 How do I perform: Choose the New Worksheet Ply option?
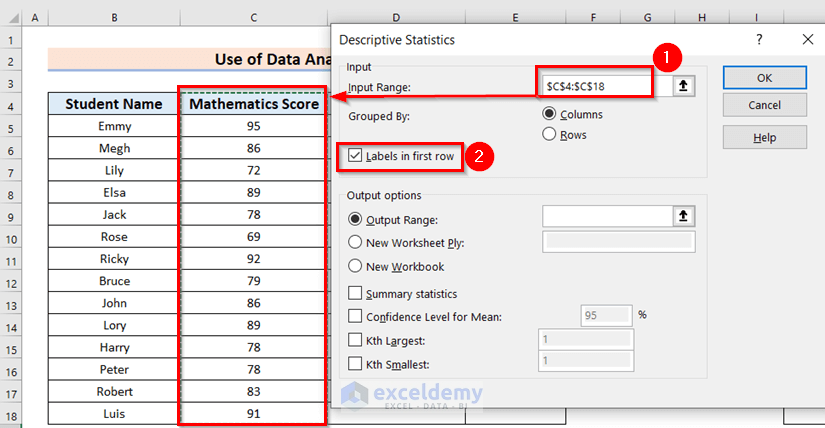[354, 242]
